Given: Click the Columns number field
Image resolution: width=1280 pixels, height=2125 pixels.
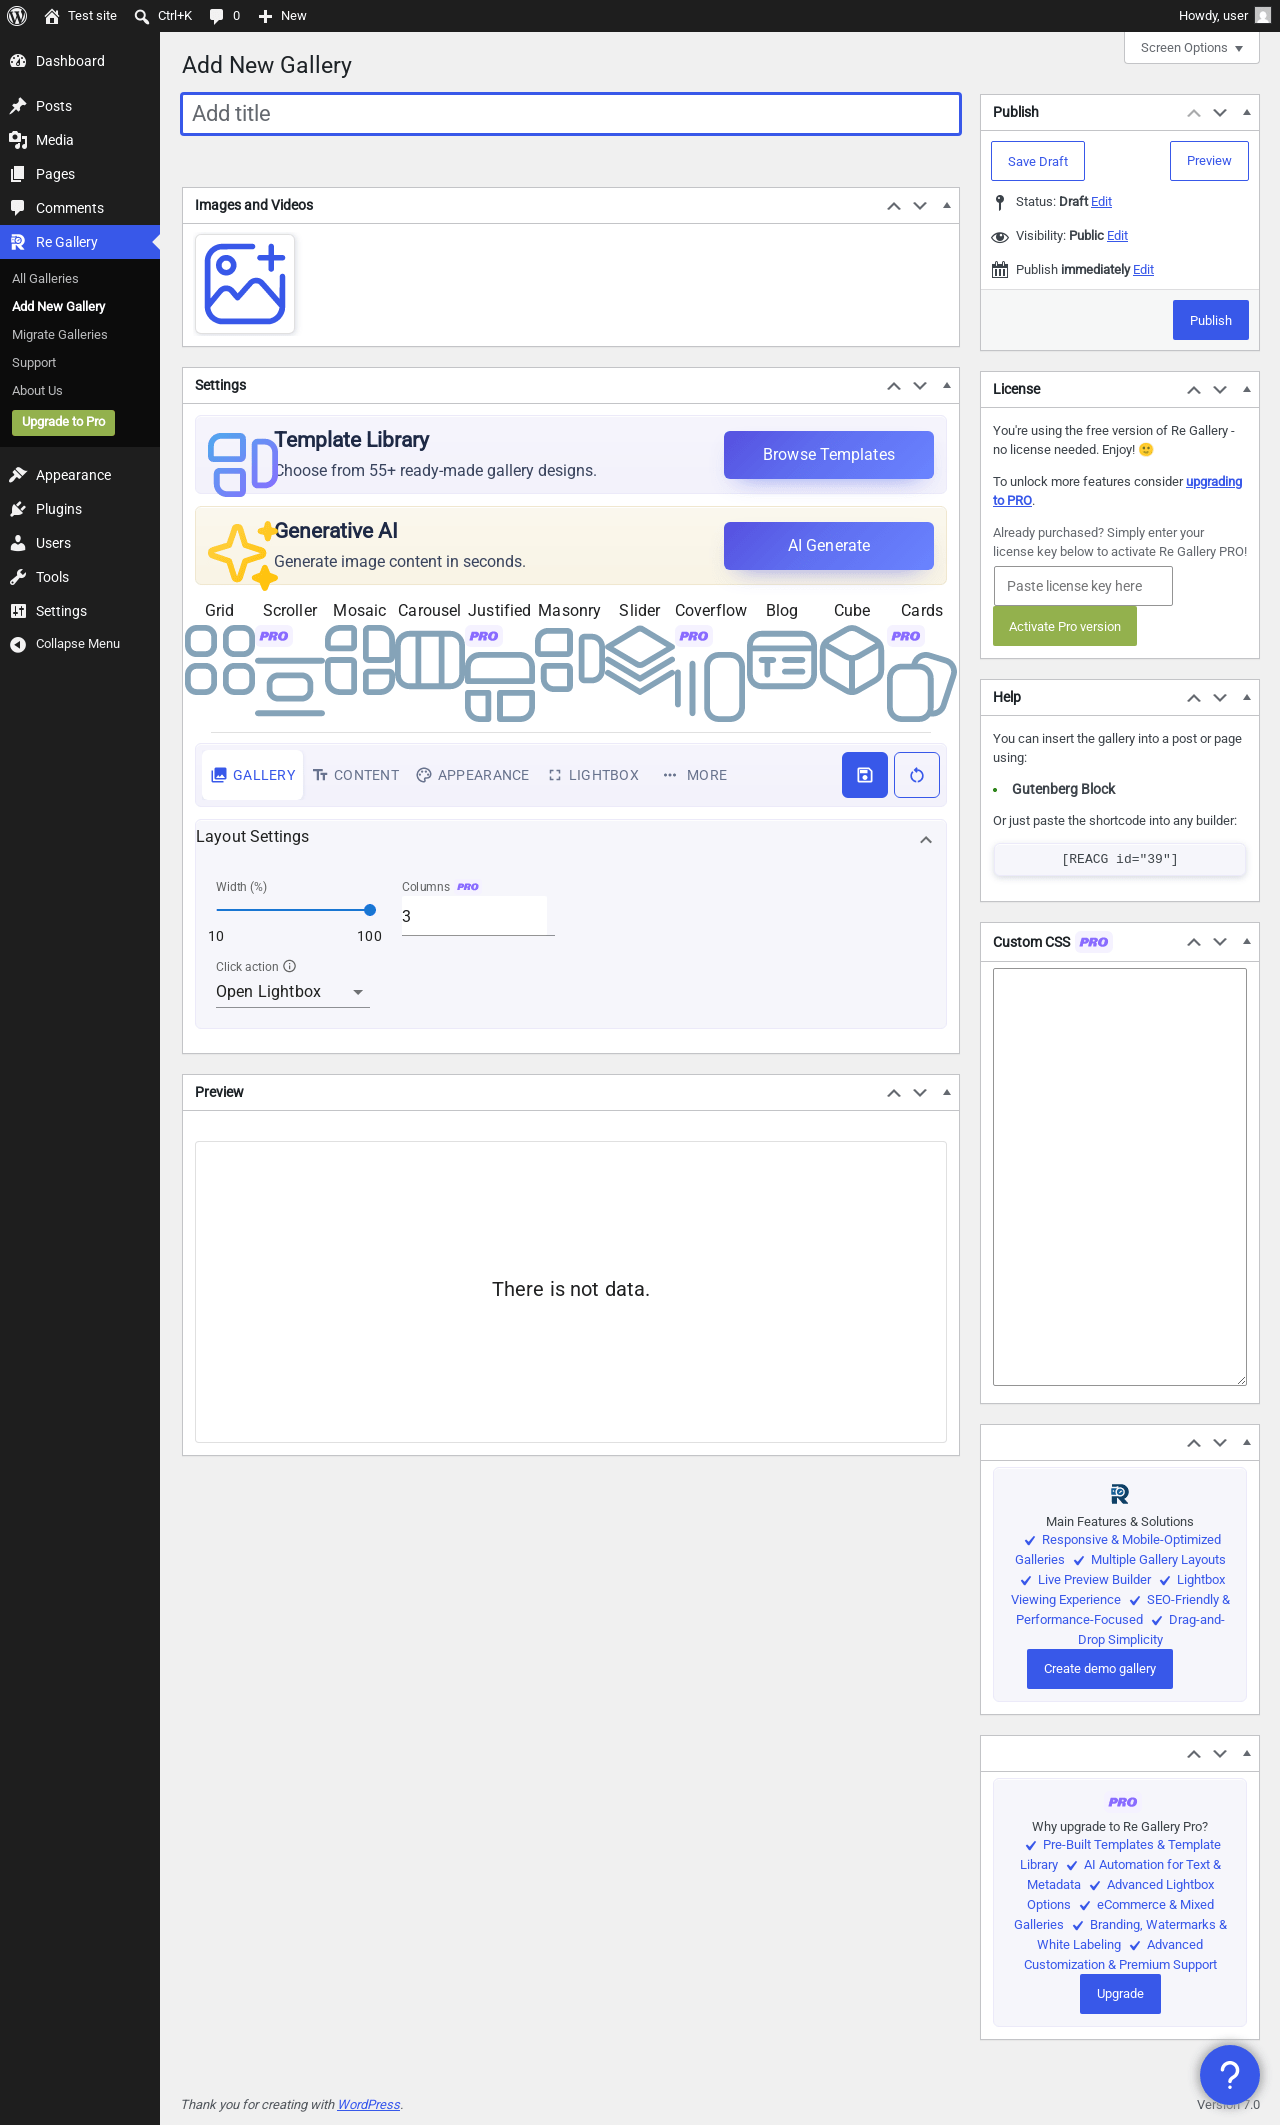Looking at the screenshot, I should click(x=478, y=916).
